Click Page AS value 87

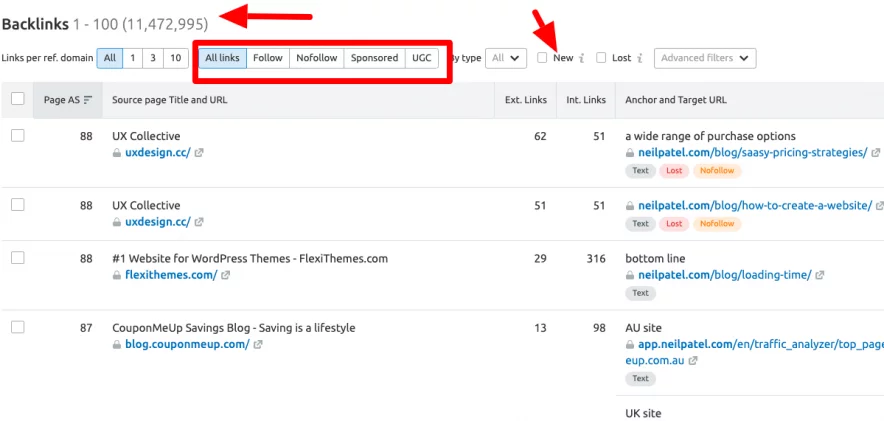click(x=86, y=328)
